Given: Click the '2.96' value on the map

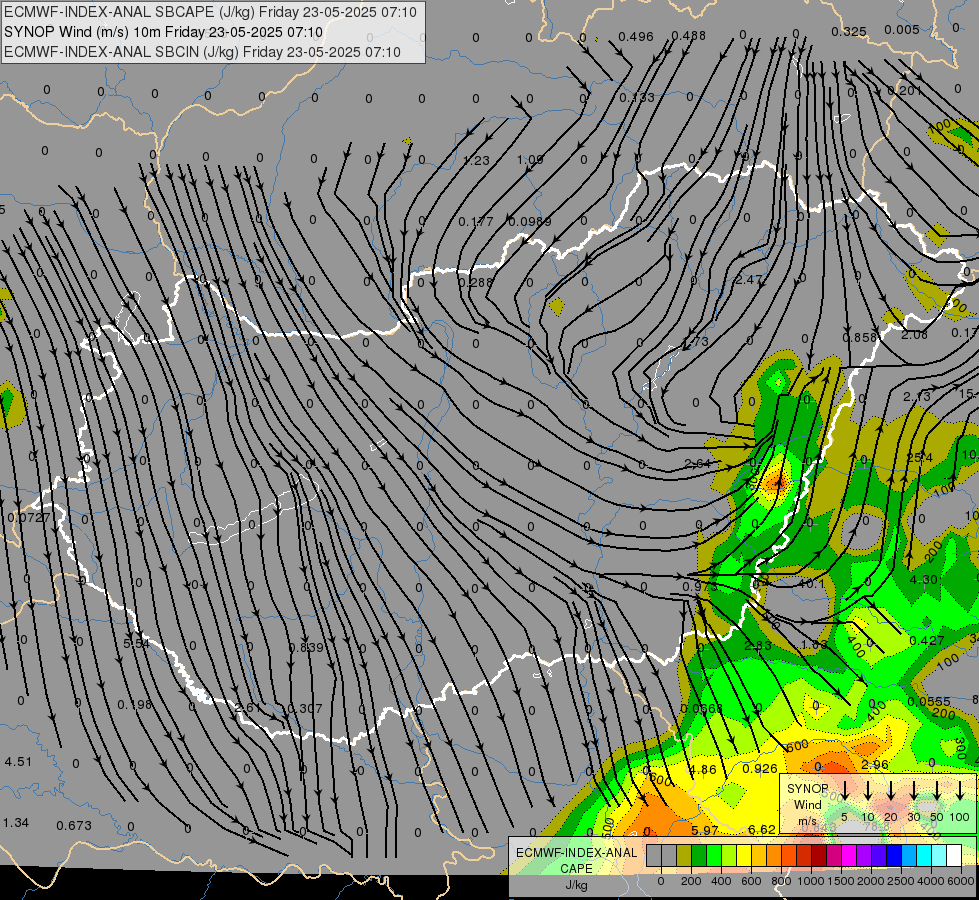Looking at the screenshot, I should pos(875,765).
